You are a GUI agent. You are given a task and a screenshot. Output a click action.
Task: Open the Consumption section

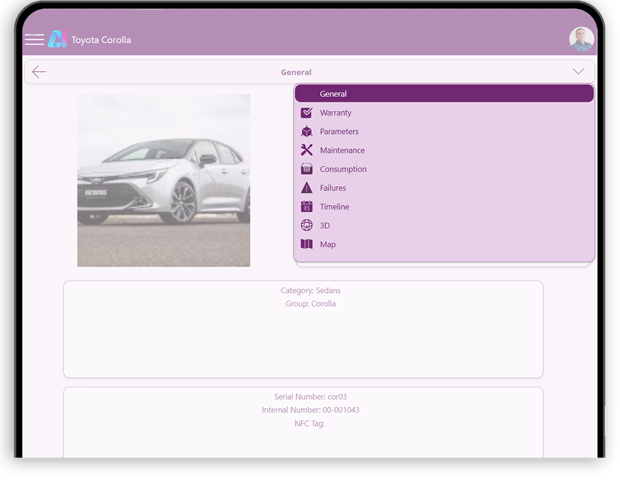pos(444,169)
